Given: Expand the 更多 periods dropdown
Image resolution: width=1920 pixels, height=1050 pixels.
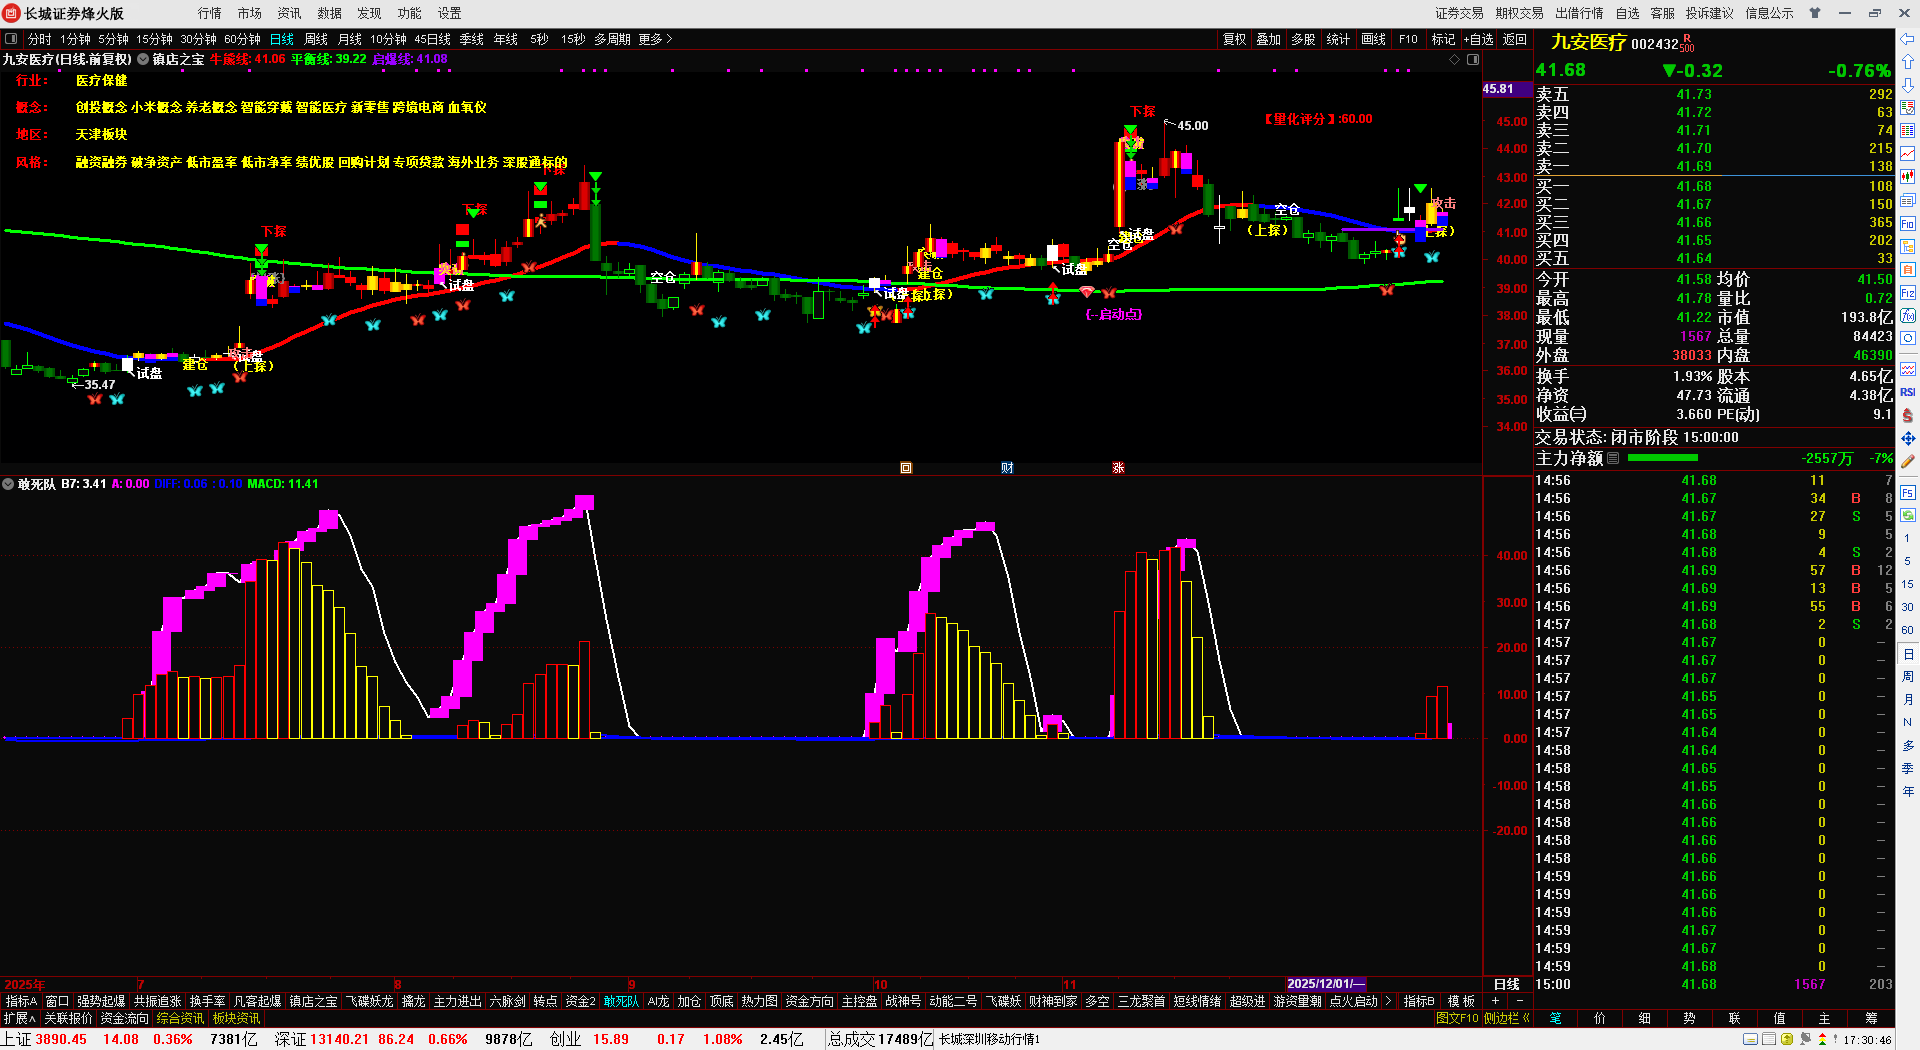Looking at the screenshot, I should pos(655,39).
